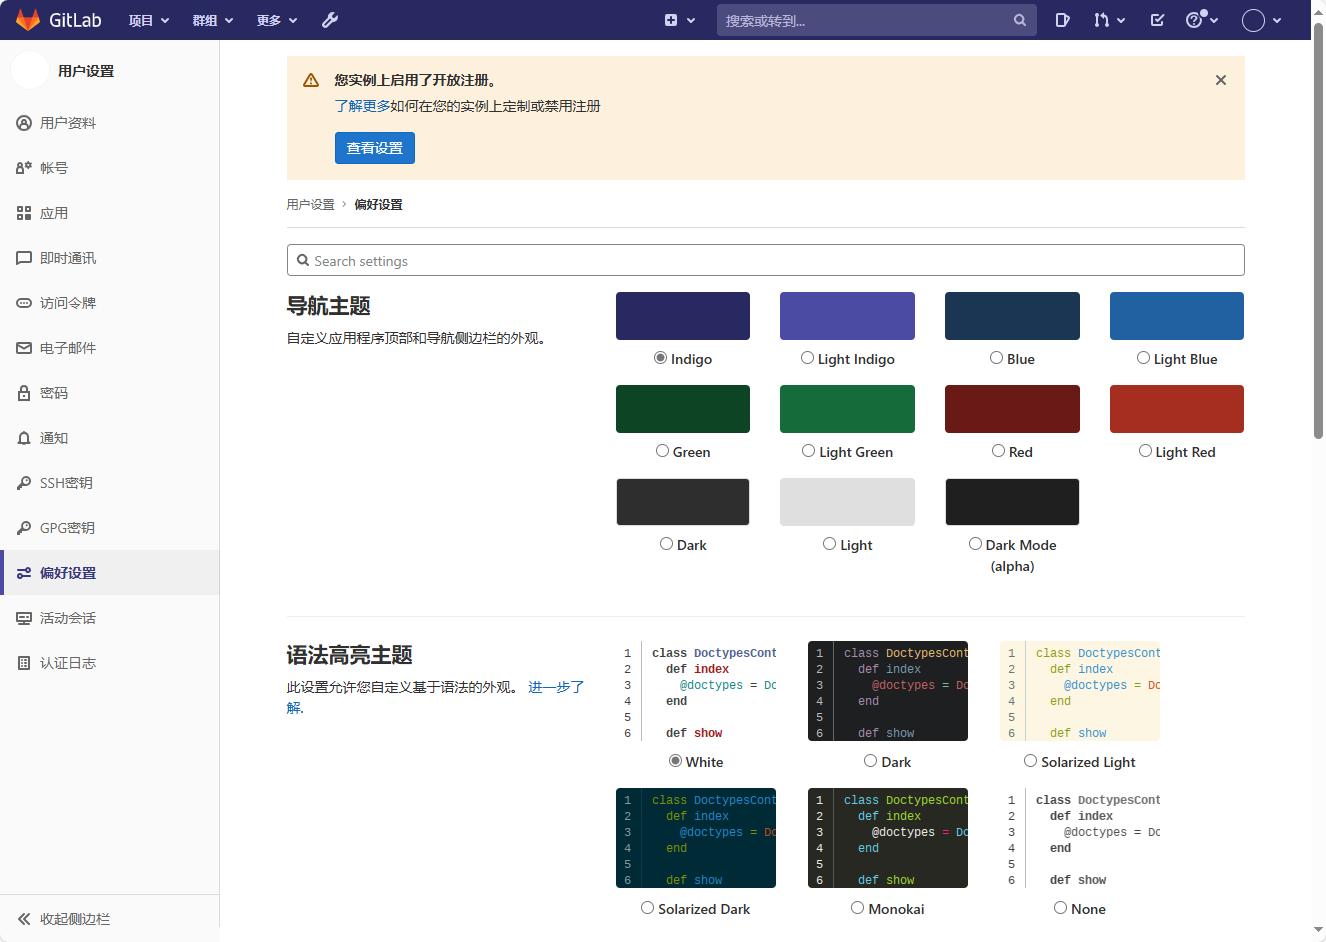Screen dimensions: 1326x942
Task: Expand the 项目 dropdown menu
Action: [x=149, y=20]
